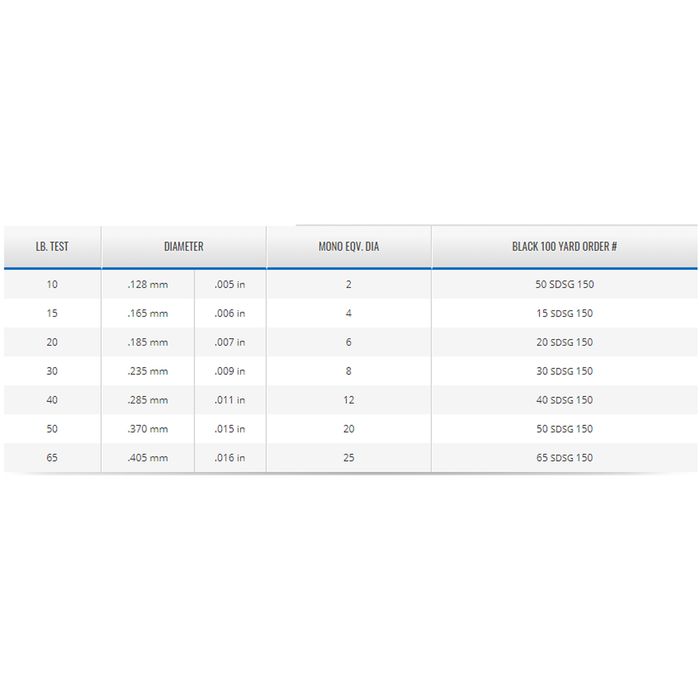Click the .235 mm diameter cell
This screenshot has height=700, width=700.
[x=148, y=372]
